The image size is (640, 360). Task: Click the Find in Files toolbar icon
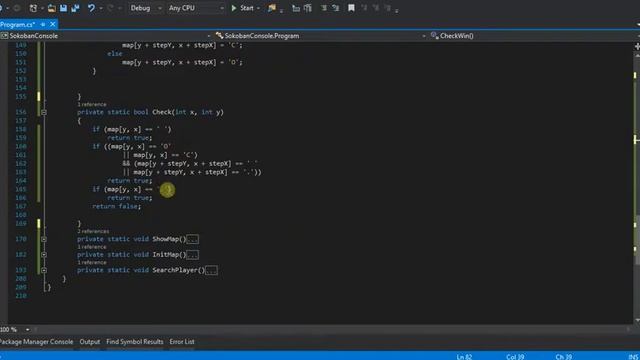(x=271, y=8)
